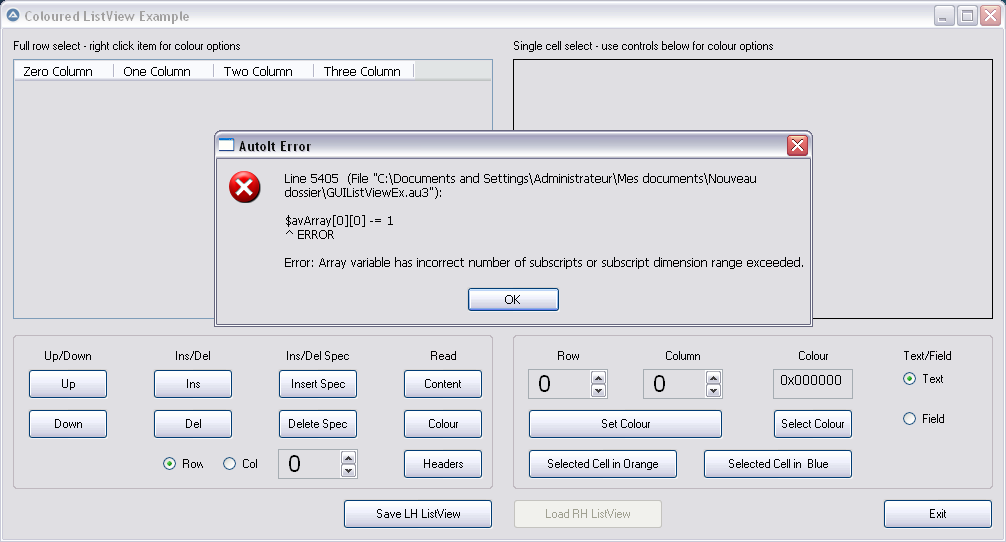
Task: Dismiss the AutoIt Error dialog with OK
Action: pos(513,300)
